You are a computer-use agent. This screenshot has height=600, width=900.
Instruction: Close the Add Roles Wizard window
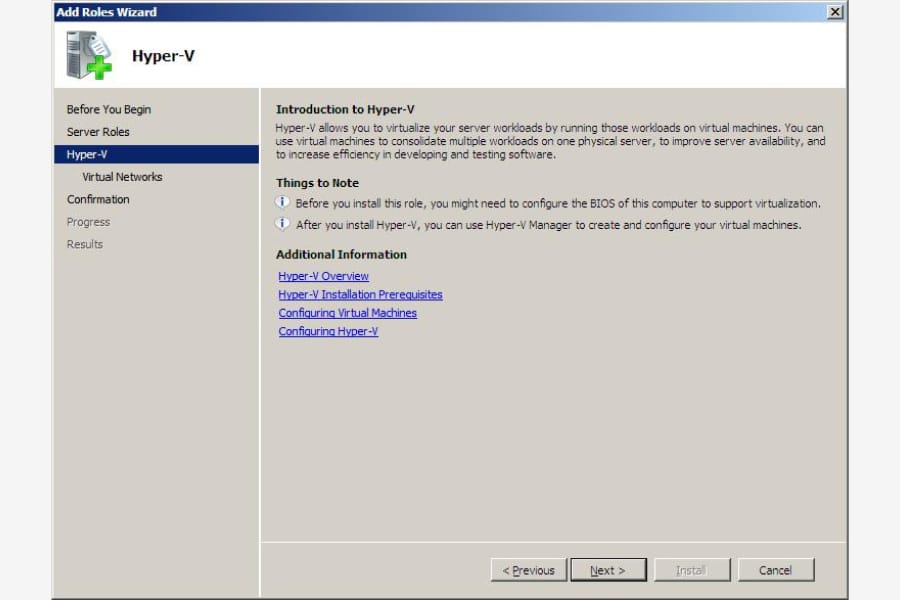click(835, 11)
